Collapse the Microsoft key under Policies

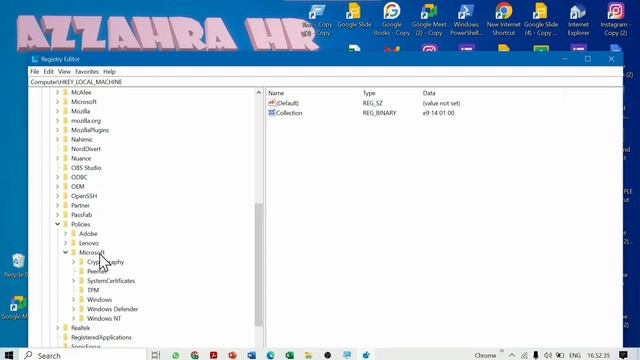click(x=65, y=252)
